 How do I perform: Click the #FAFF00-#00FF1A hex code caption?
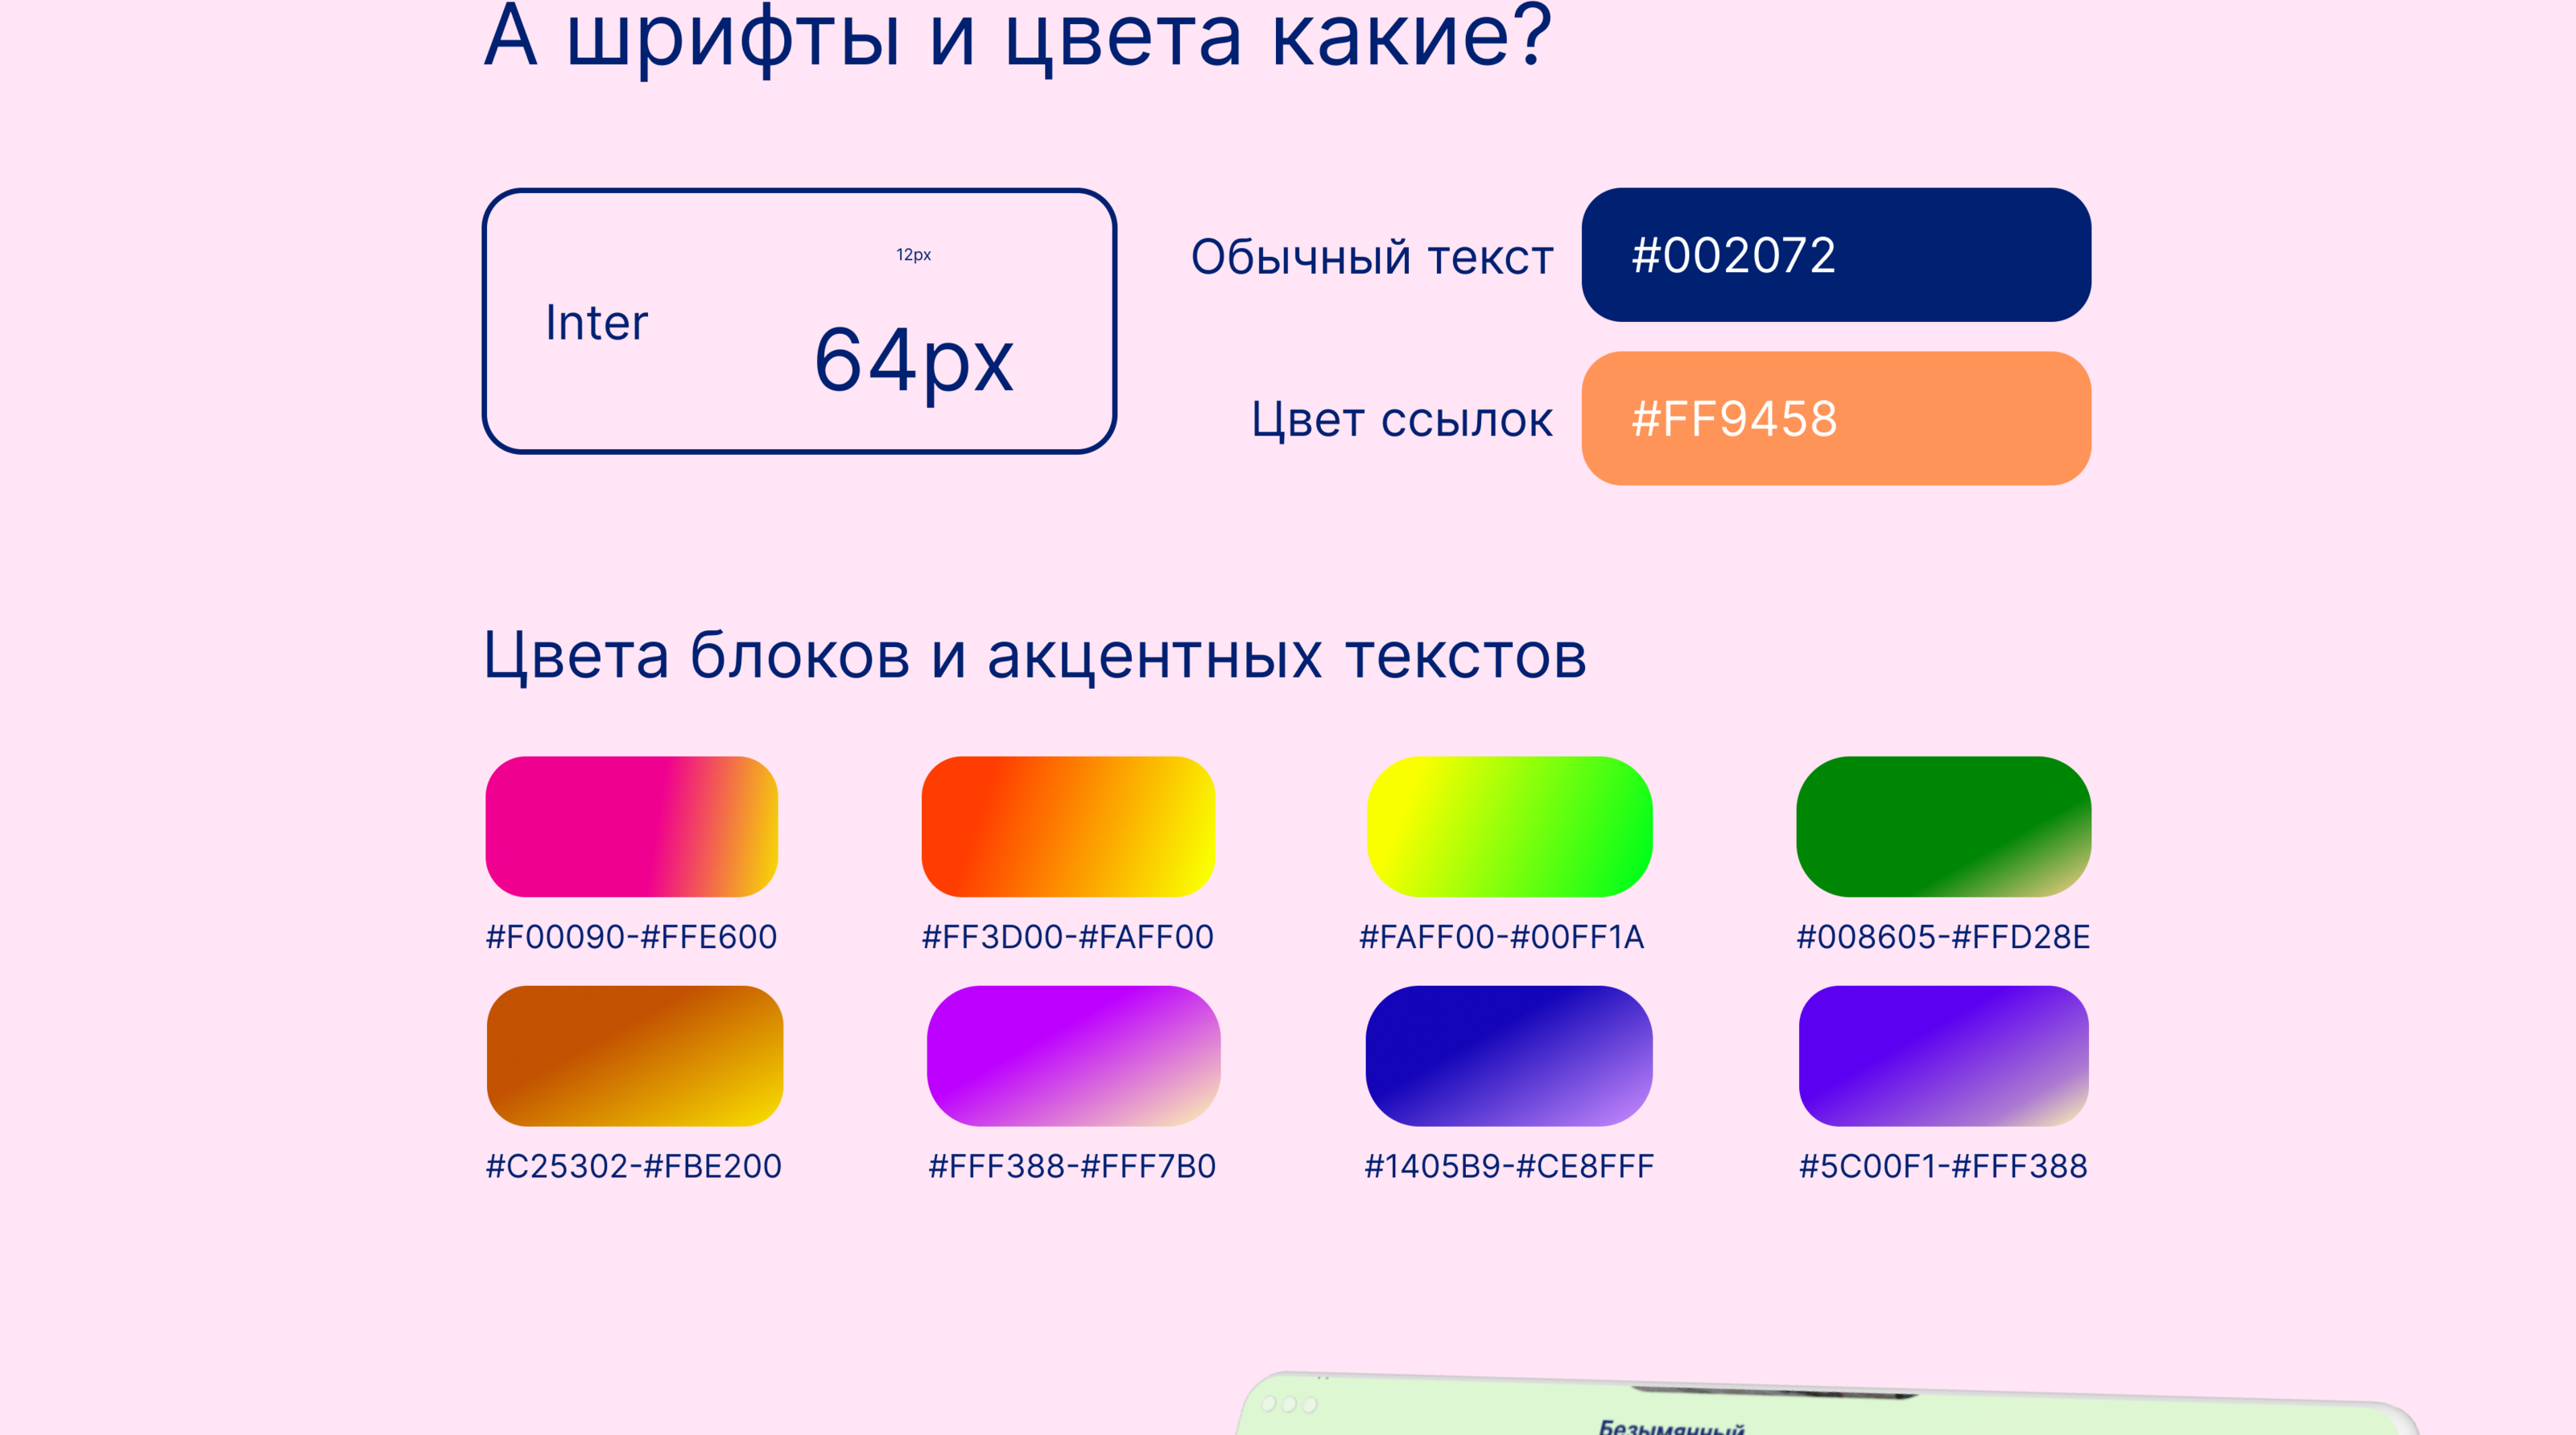(x=1501, y=937)
